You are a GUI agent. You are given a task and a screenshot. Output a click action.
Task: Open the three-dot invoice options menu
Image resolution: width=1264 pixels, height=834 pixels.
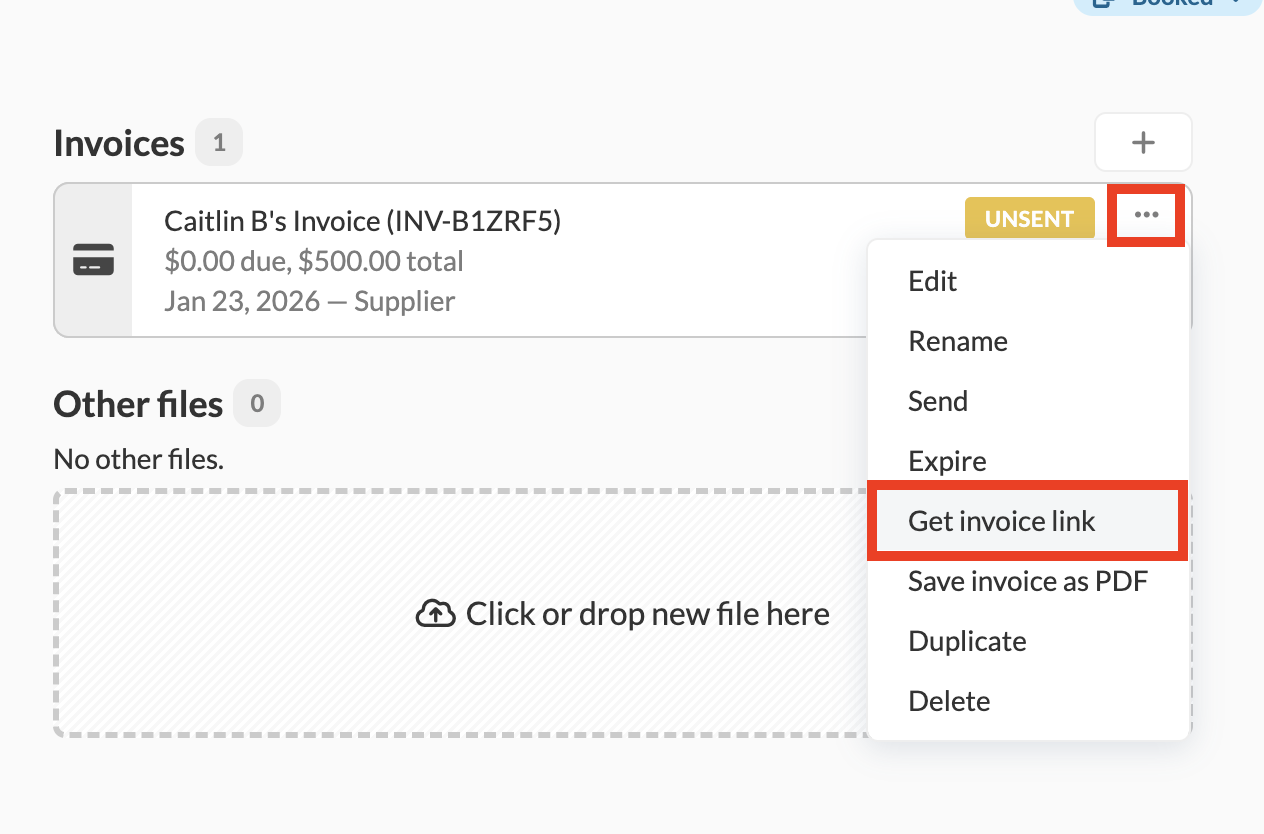tap(1146, 215)
